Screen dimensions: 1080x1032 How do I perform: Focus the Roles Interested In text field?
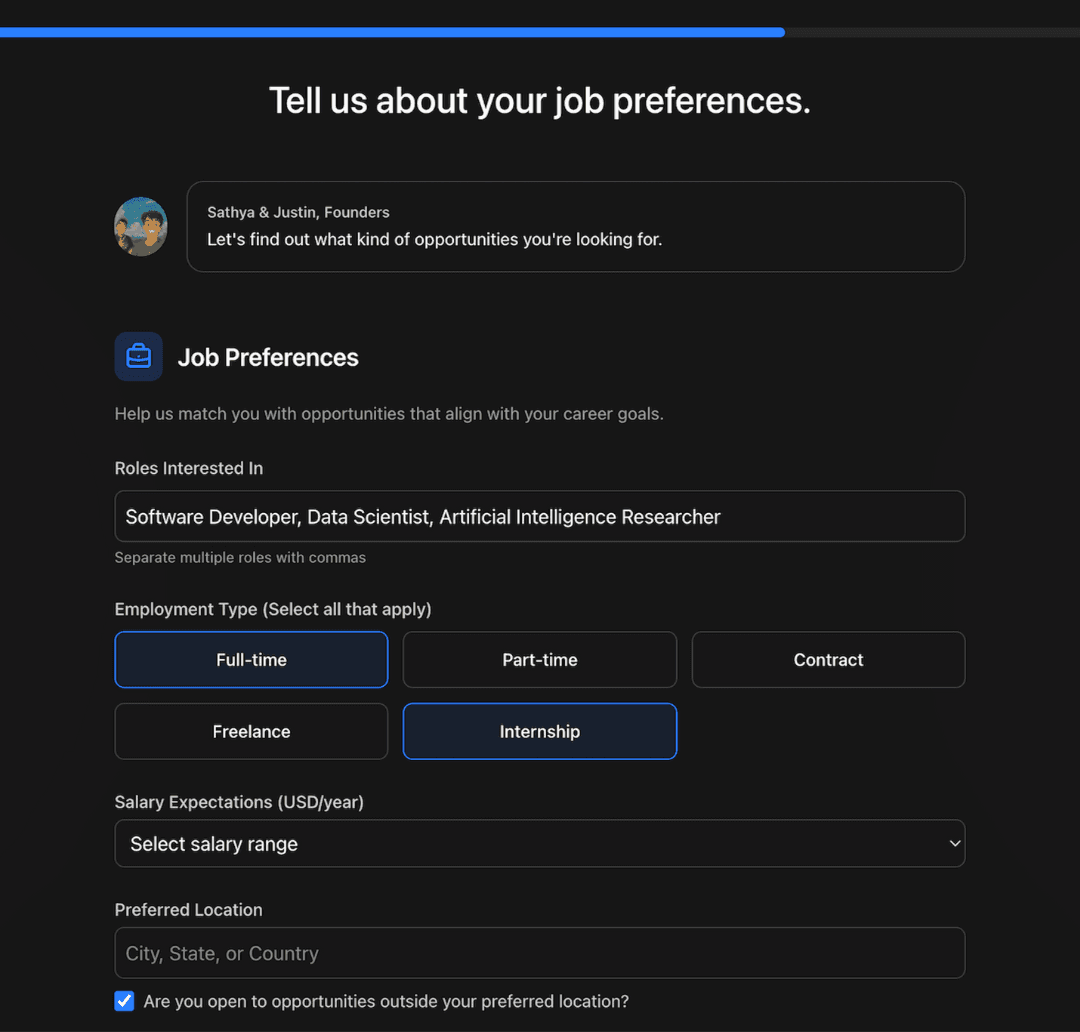click(x=540, y=516)
